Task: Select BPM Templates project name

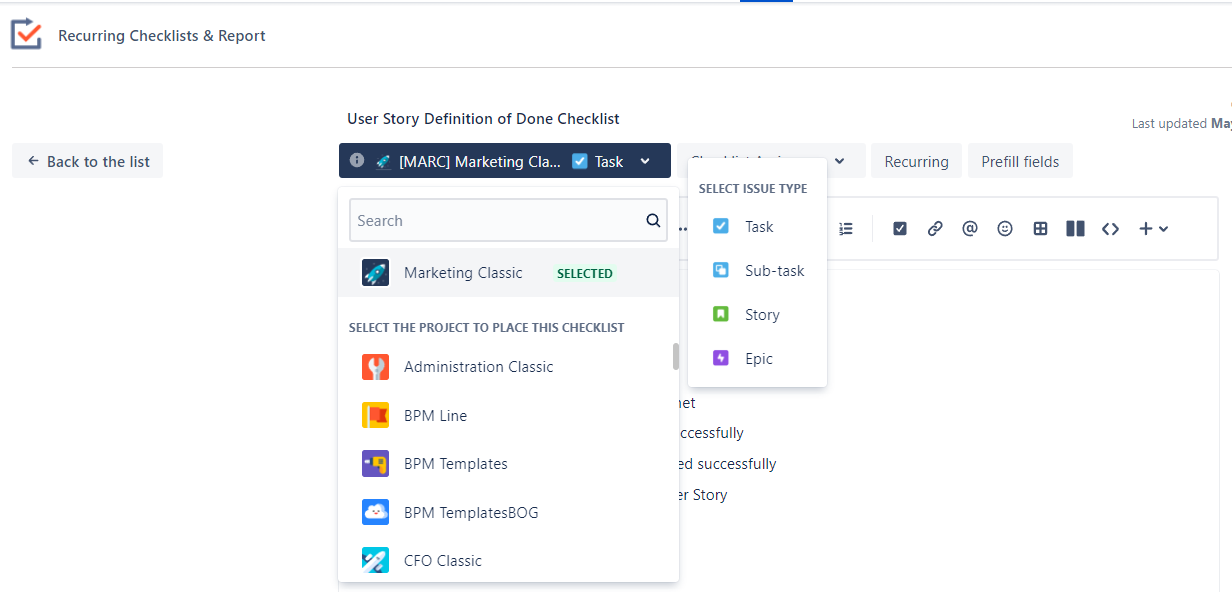Action: tap(456, 464)
